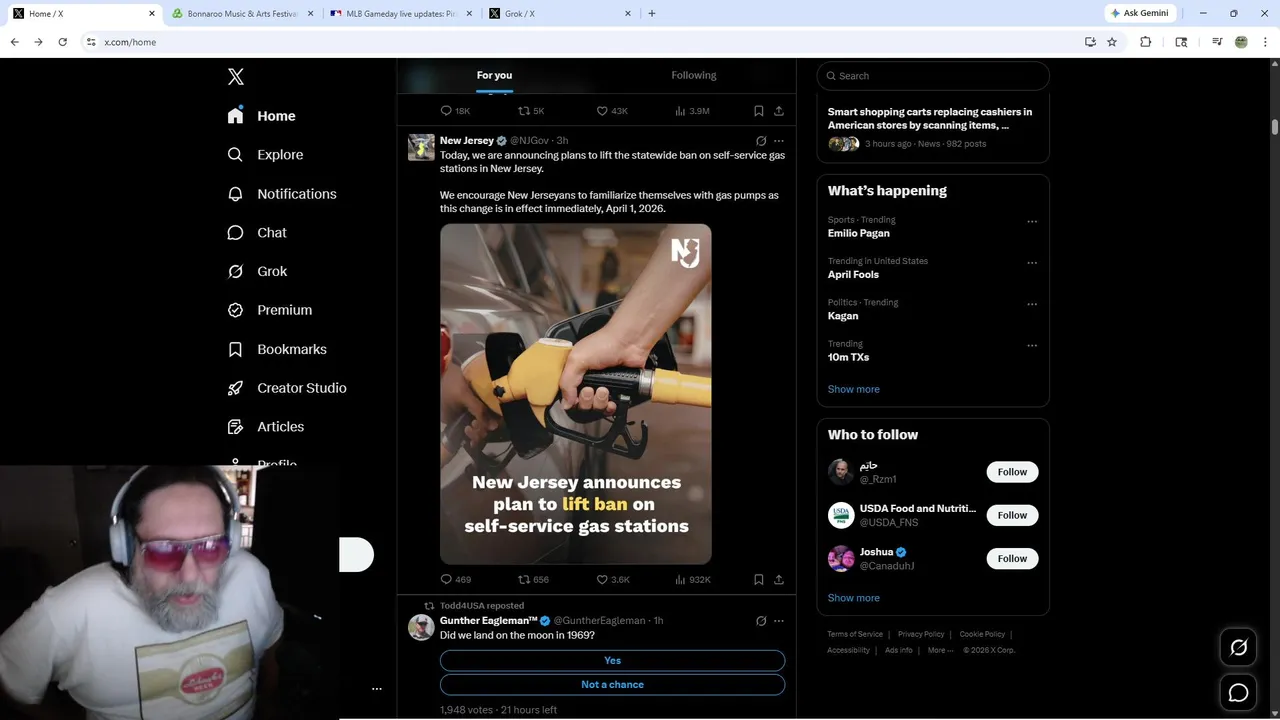Open more options on New Jersey post

[779, 141]
